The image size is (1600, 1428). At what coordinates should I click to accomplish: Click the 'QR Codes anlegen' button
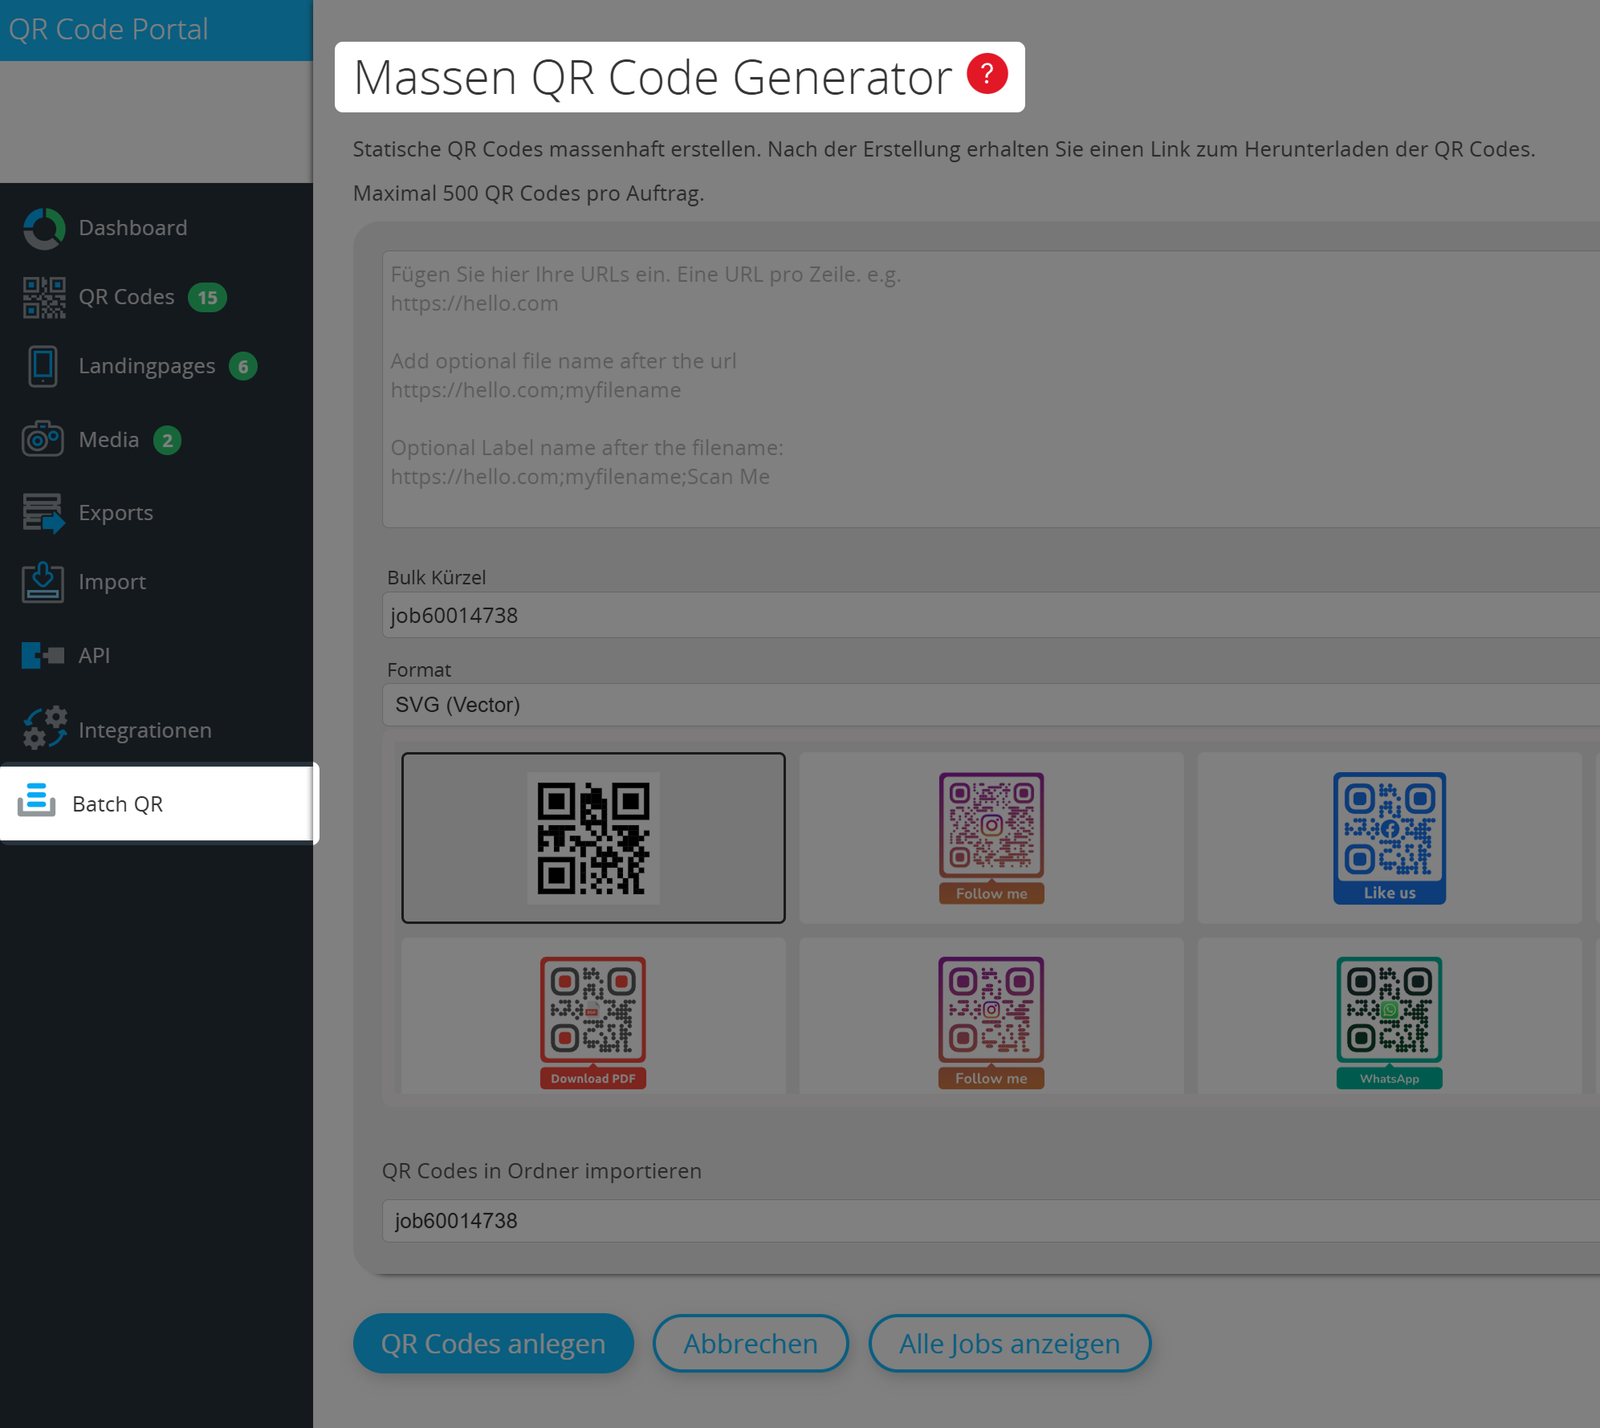(x=493, y=1343)
